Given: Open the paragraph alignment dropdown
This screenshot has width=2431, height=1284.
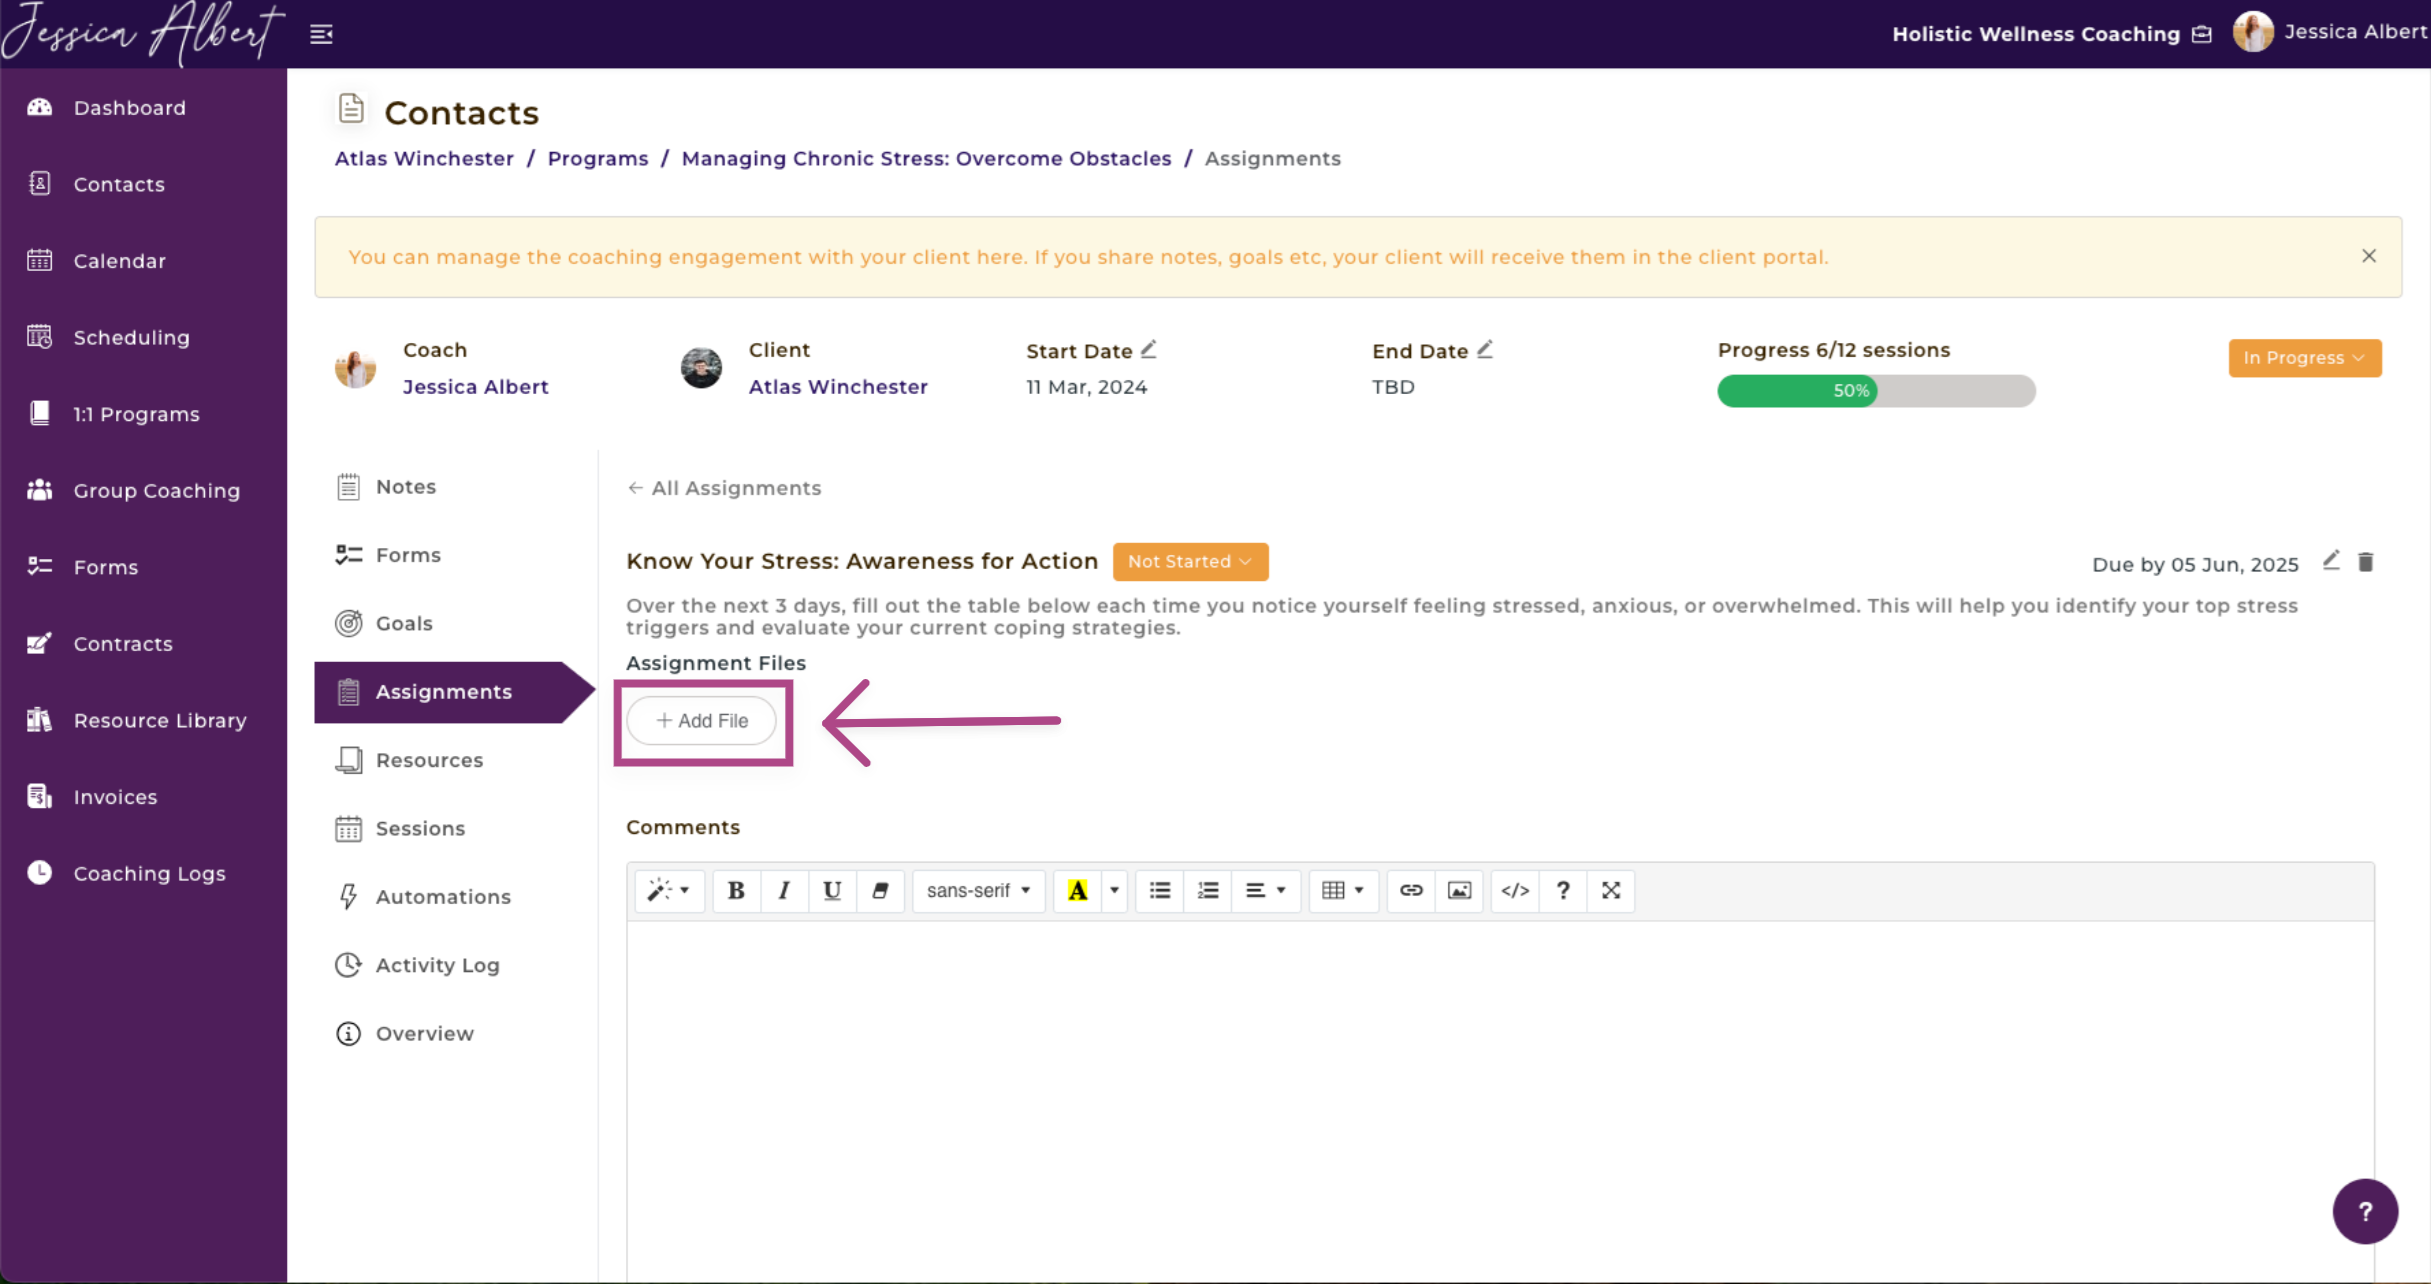Looking at the screenshot, I should point(1265,890).
